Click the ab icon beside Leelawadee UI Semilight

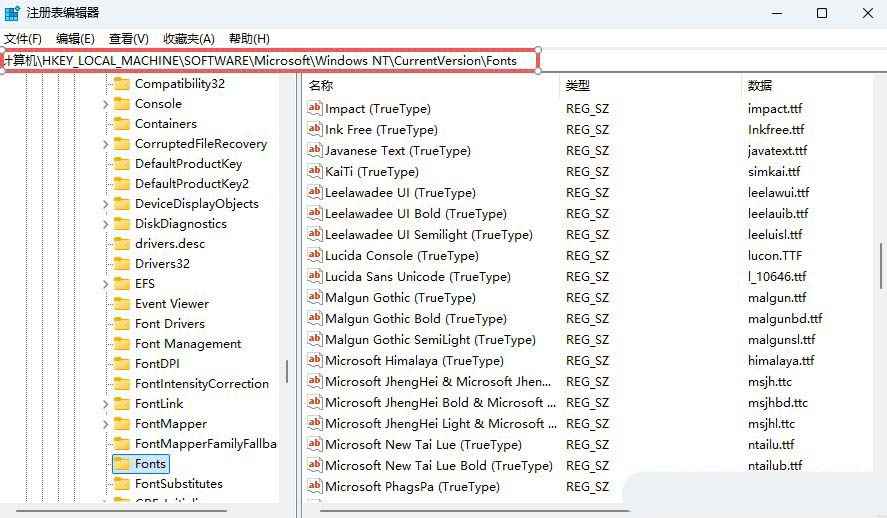pyautogui.click(x=315, y=234)
